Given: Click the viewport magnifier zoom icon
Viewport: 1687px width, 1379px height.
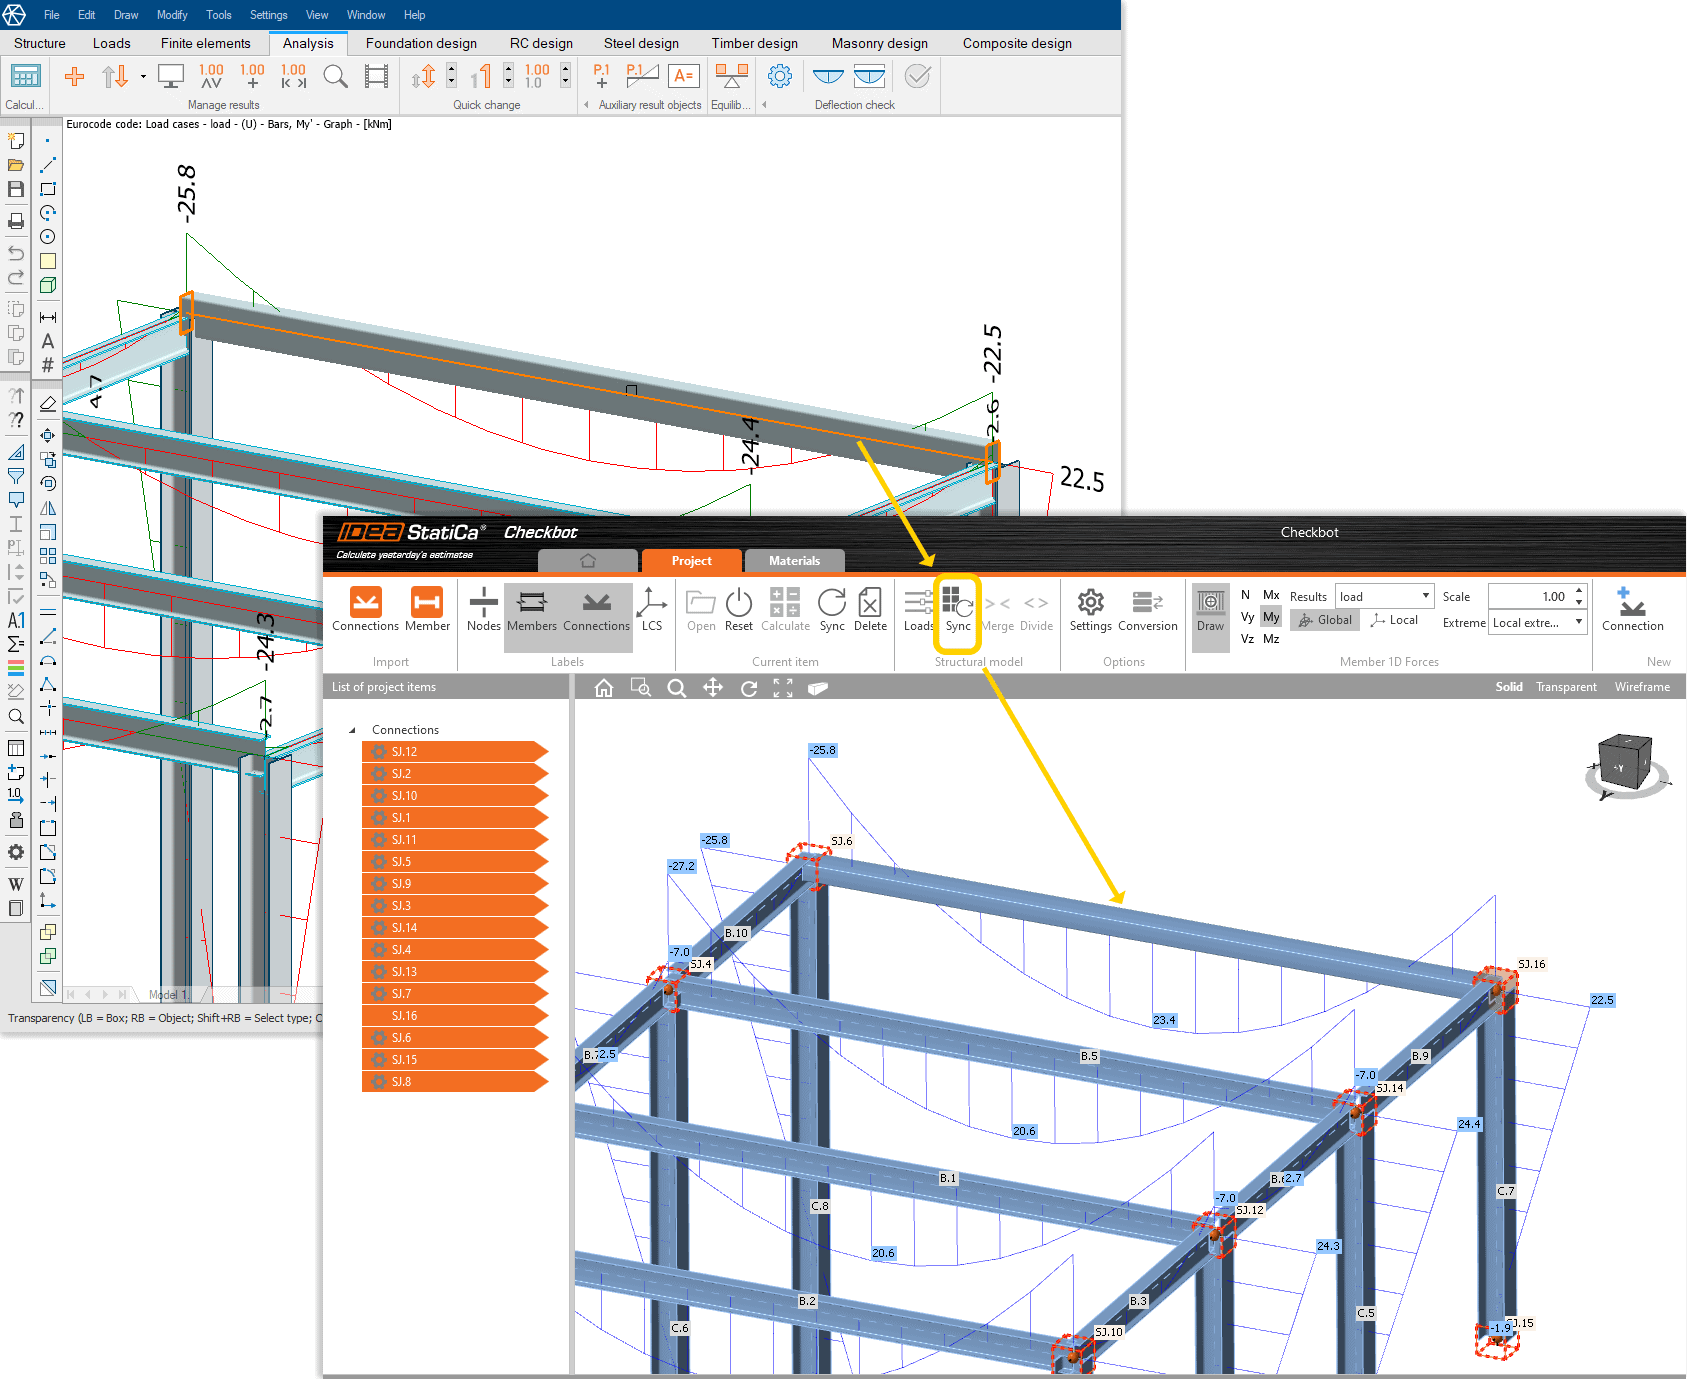Looking at the screenshot, I should (677, 688).
